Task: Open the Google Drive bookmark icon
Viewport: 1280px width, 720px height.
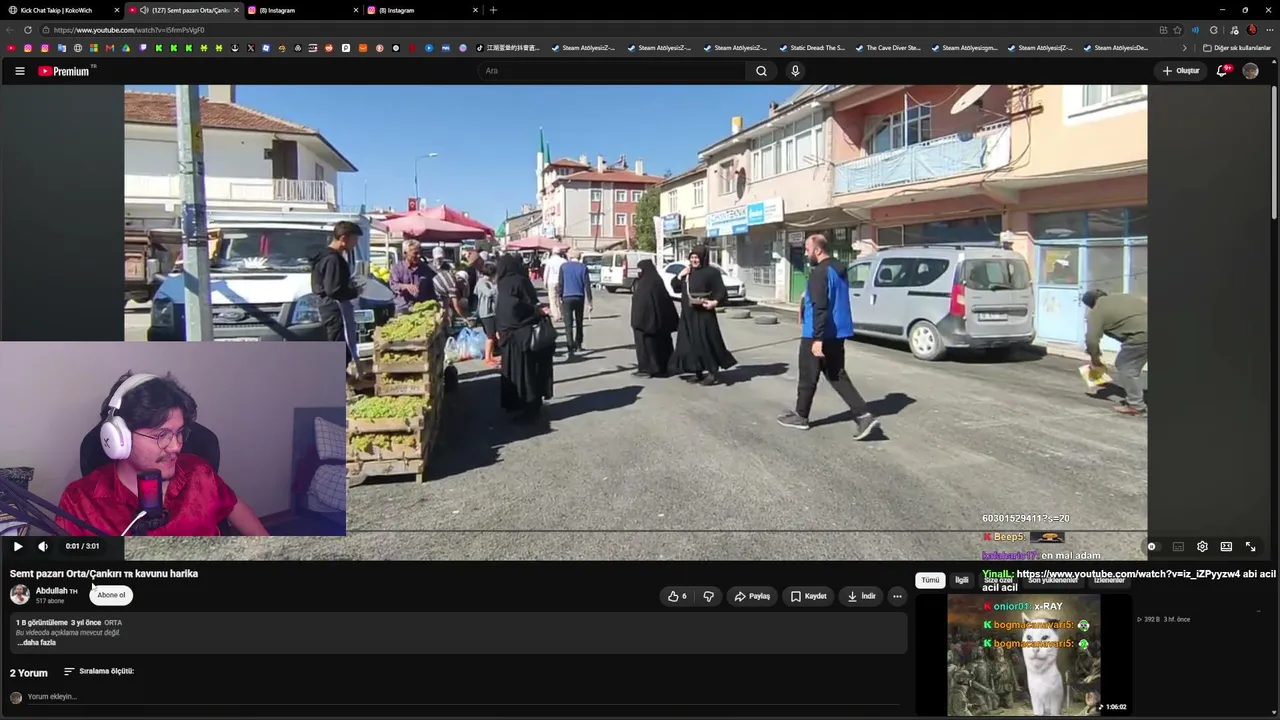Action: pyautogui.click(x=126, y=48)
